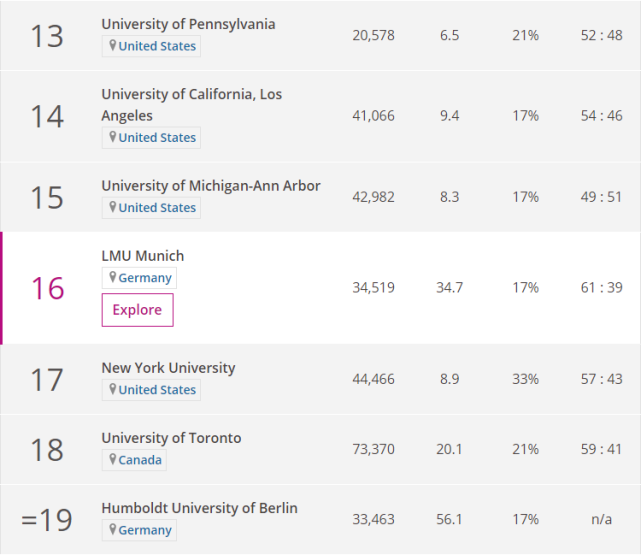Viewport: 641px width, 555px height.
Task: Click United States tag under New York University
Action: coord(157,390)
